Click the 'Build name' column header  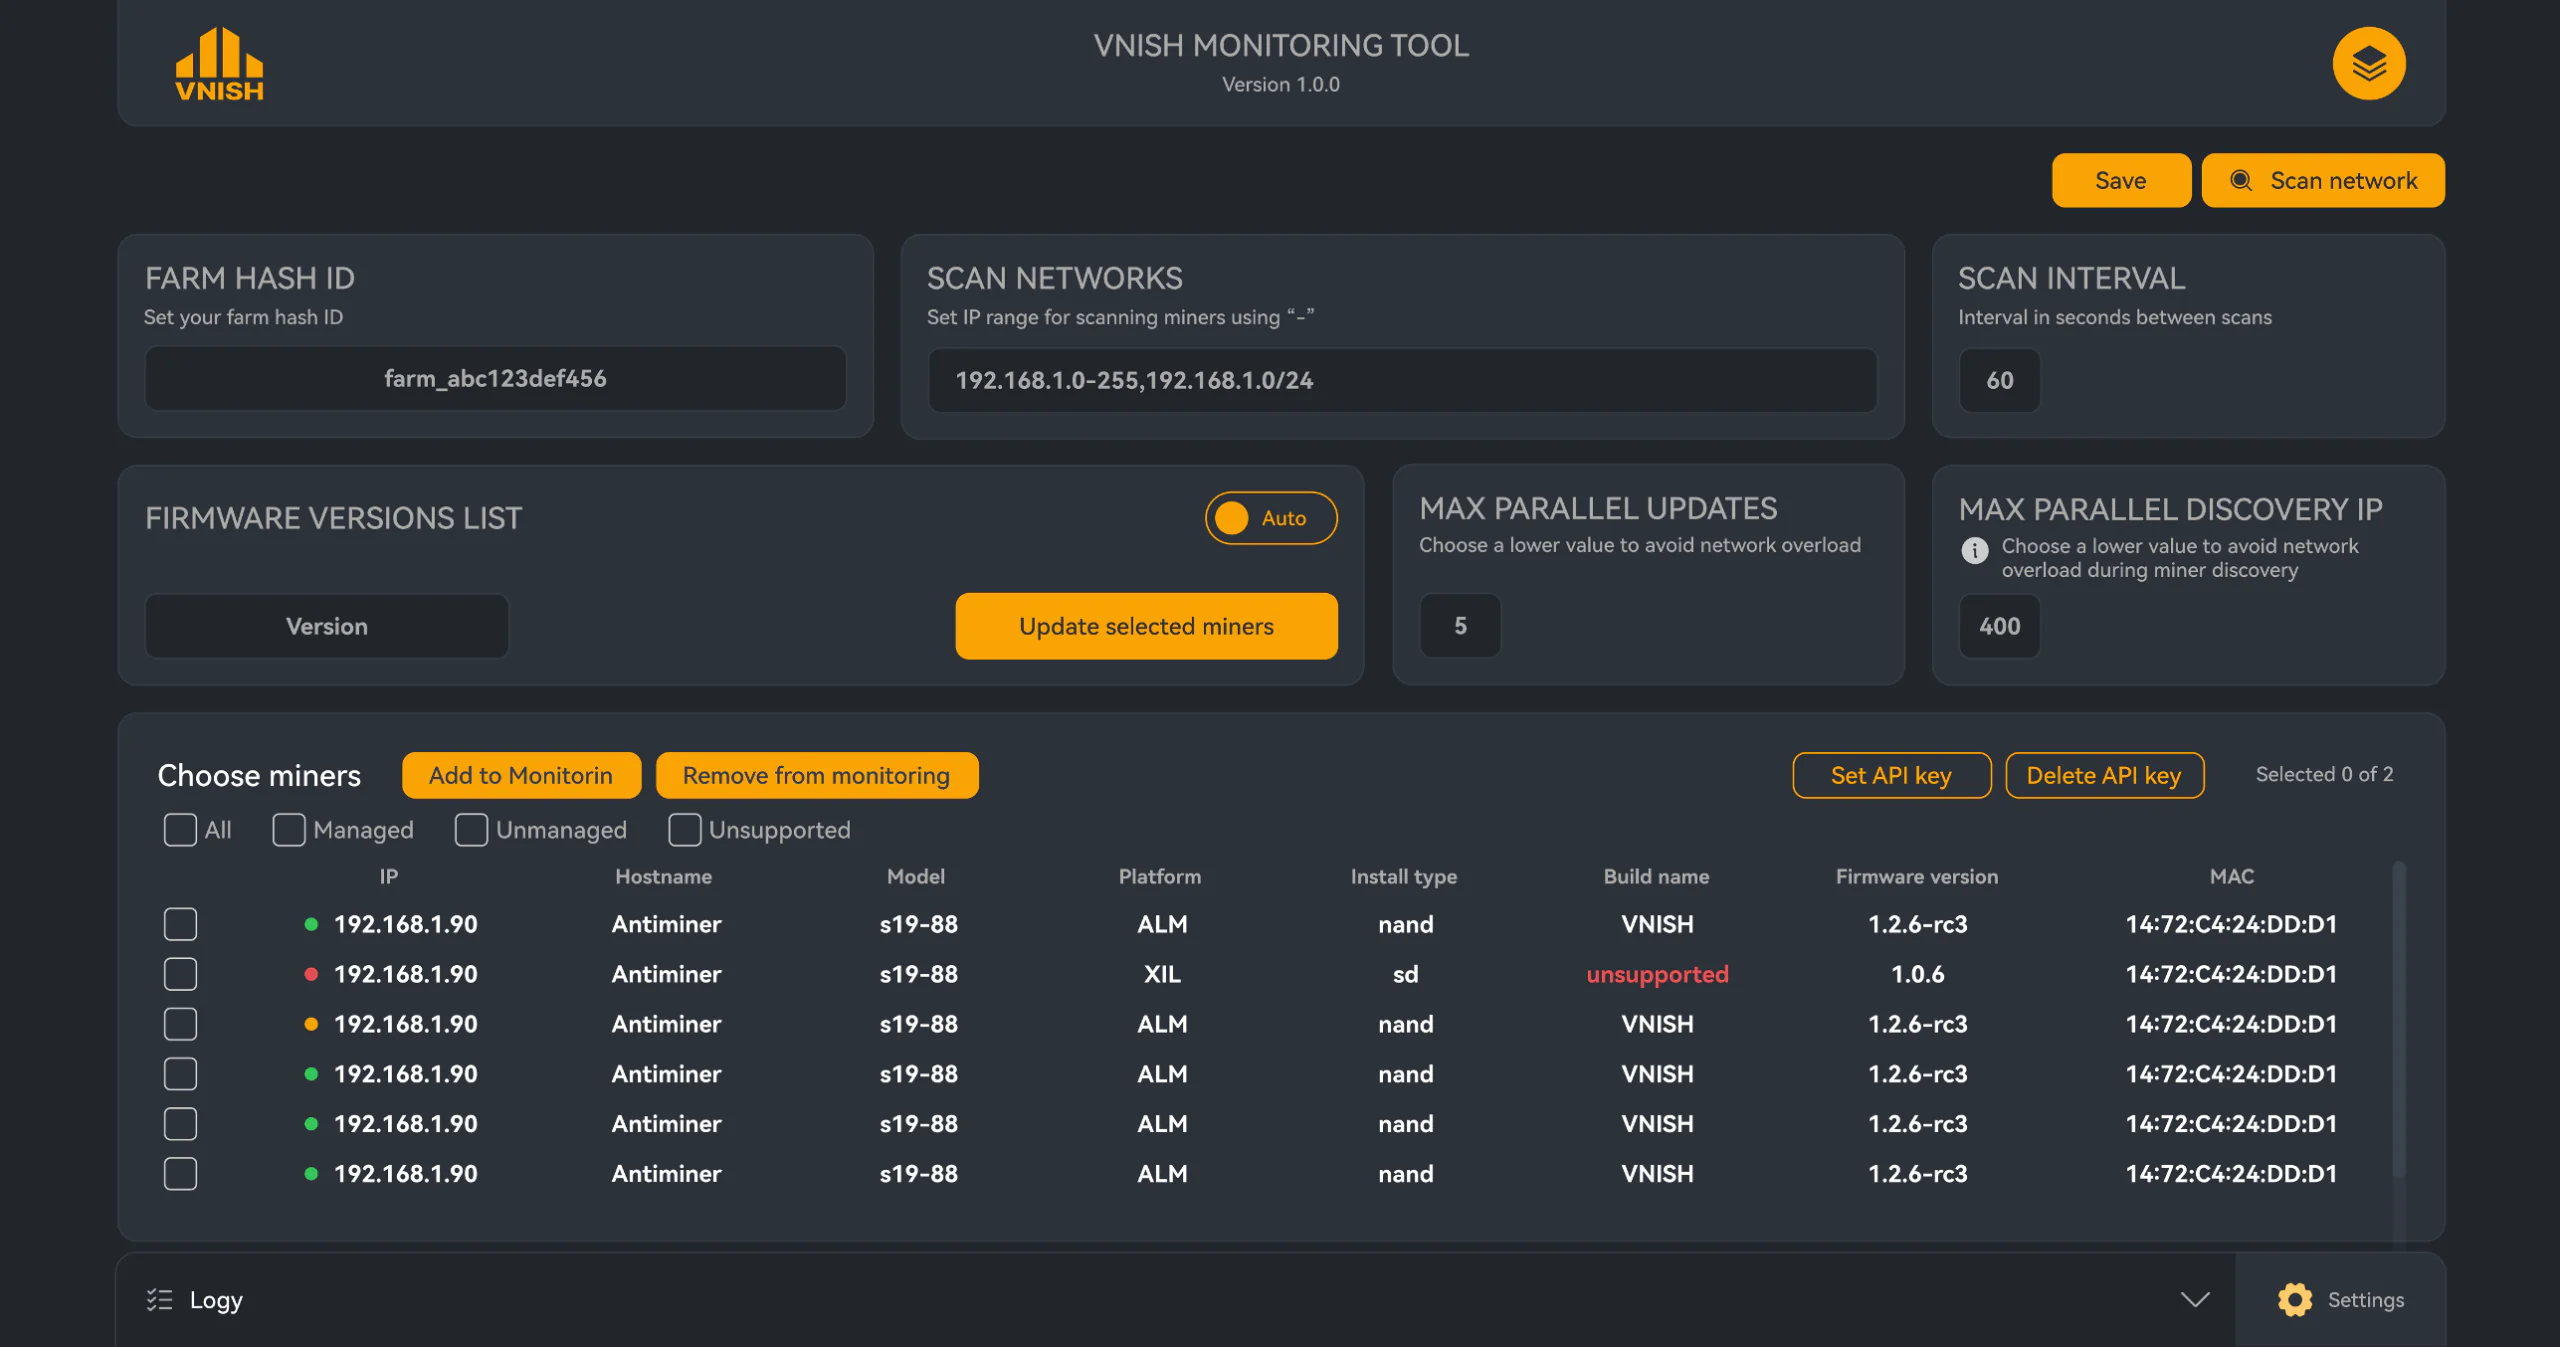coord(1656,876)
